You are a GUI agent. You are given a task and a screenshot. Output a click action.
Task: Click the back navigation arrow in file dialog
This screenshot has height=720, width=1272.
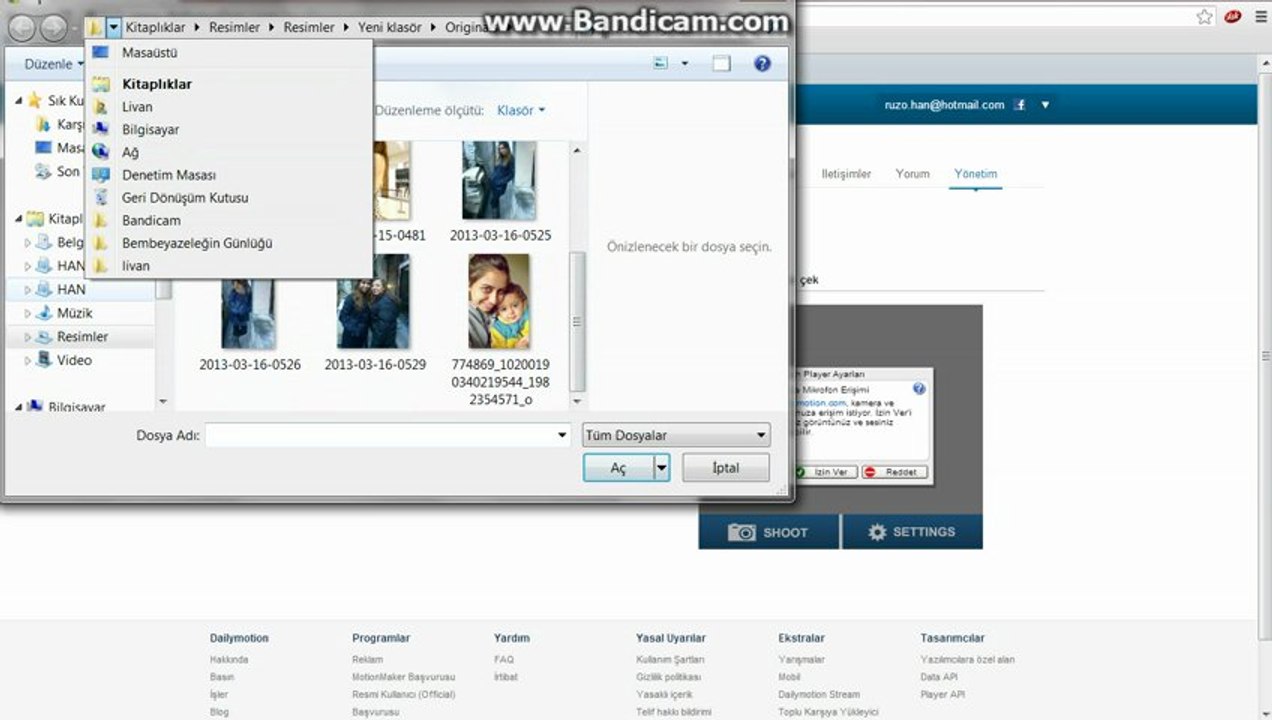pos(22,28)
